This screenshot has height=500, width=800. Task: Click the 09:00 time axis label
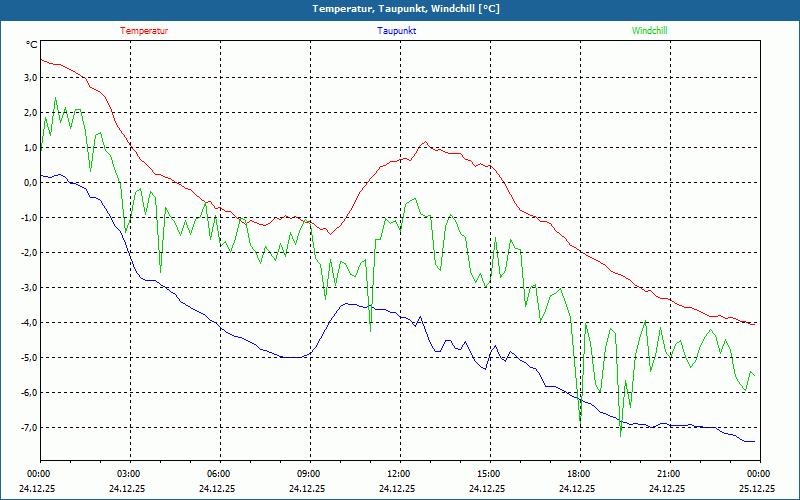coord(310,474)
